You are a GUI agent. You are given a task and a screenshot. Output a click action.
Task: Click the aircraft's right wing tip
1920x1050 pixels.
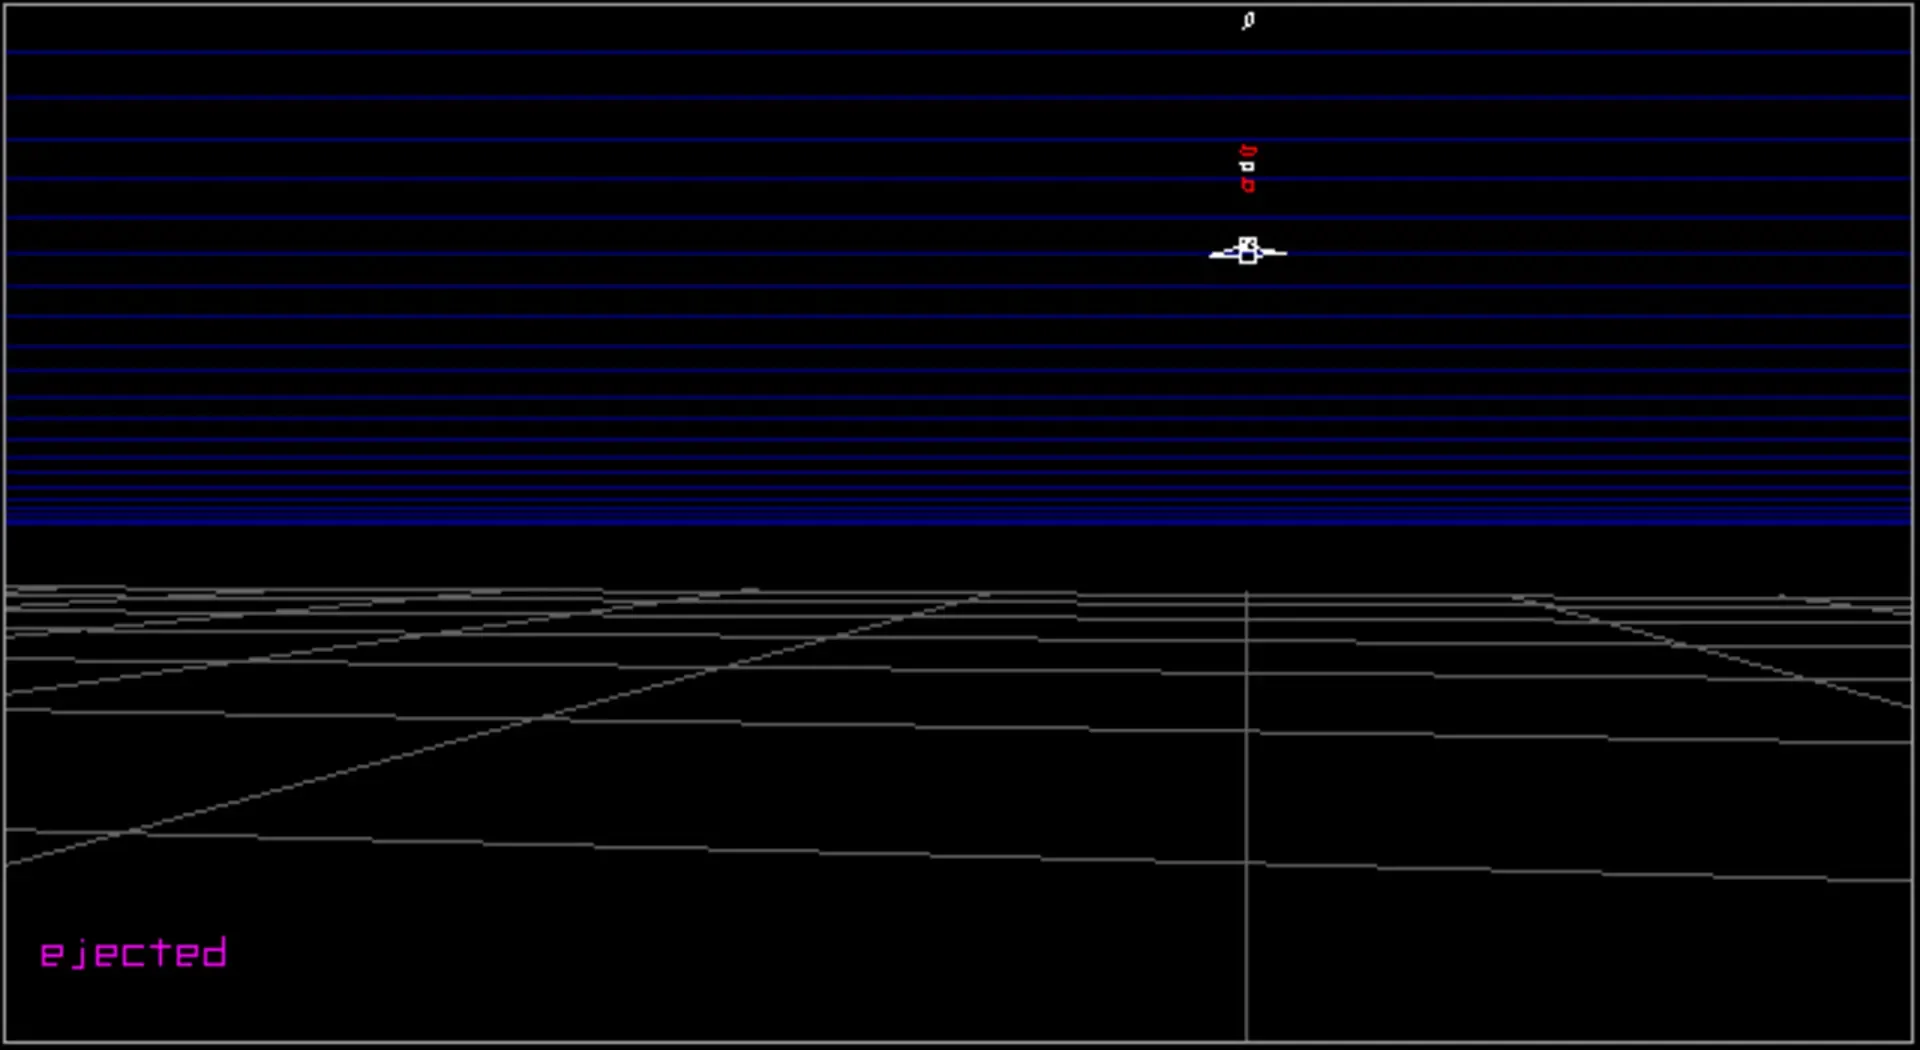[1282, 253]
